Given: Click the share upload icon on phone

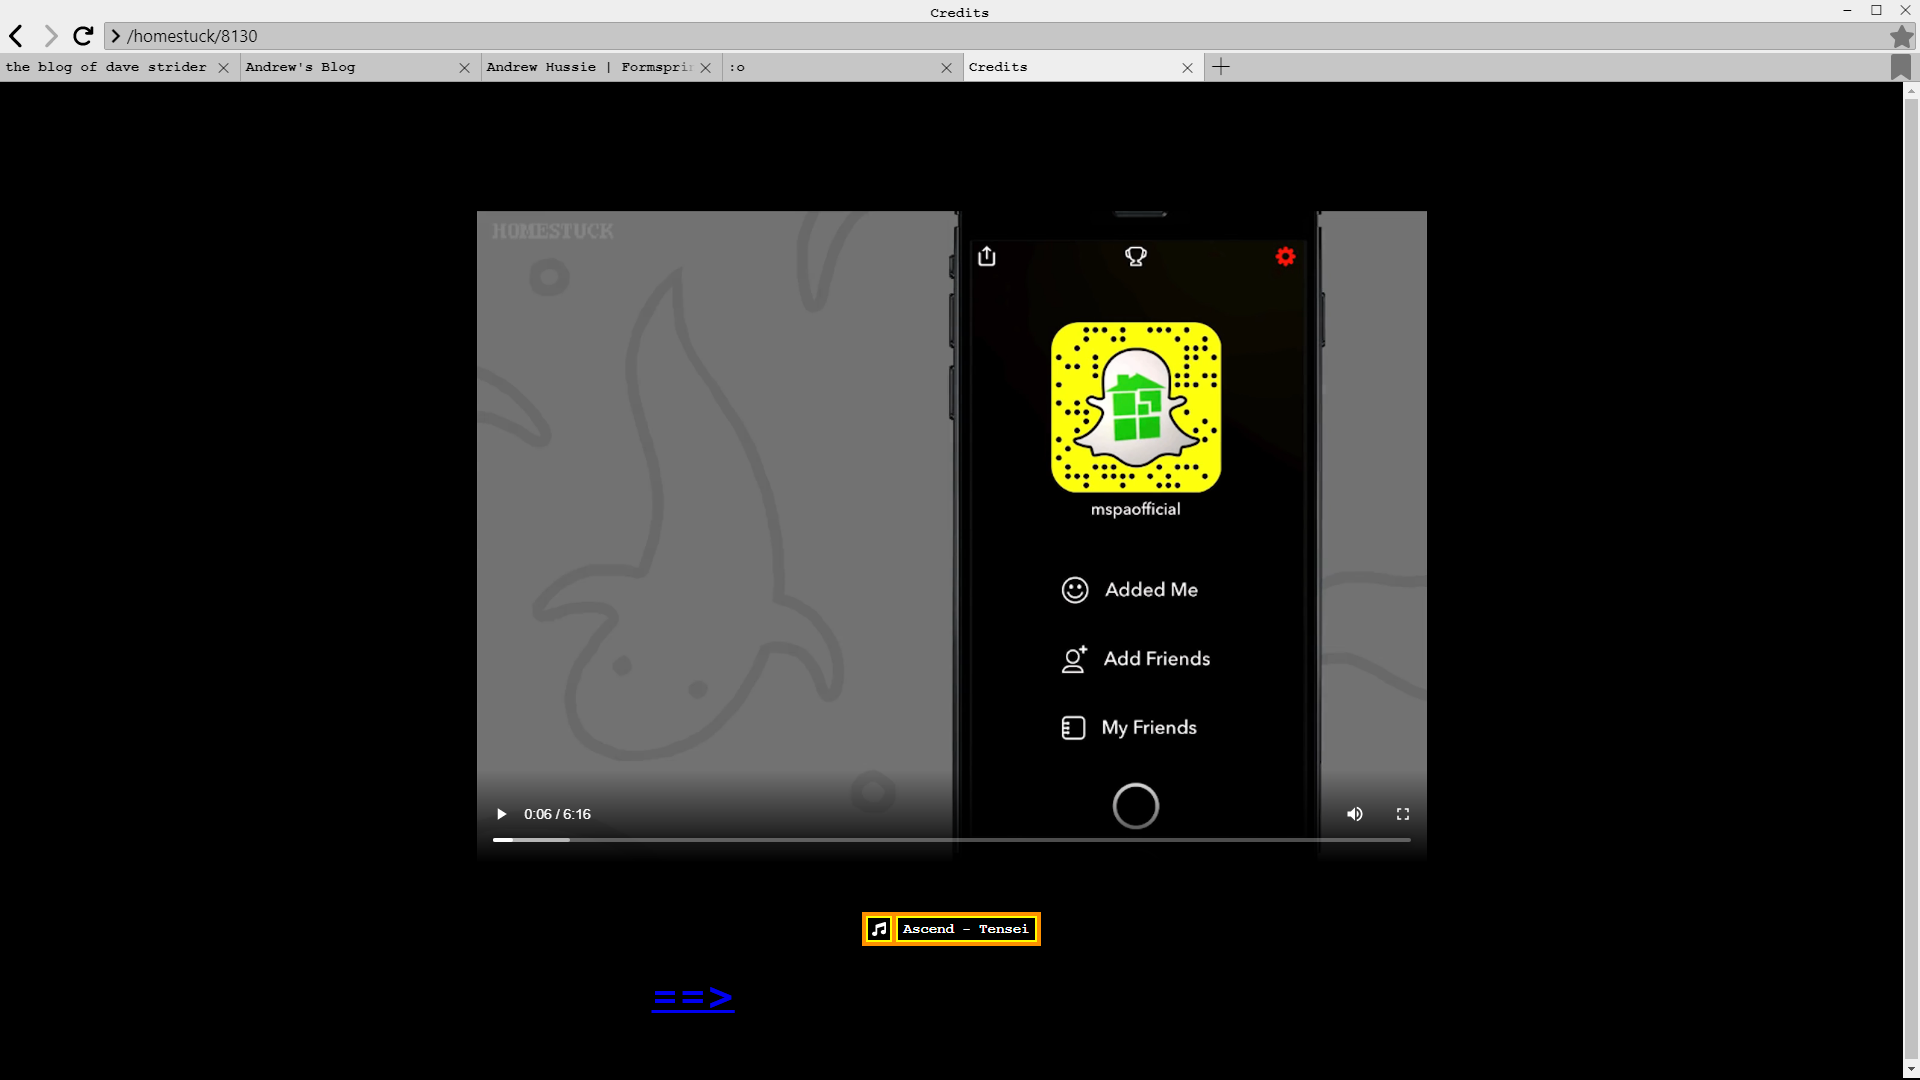Looking at the screenshot, I should click(987, 257).
